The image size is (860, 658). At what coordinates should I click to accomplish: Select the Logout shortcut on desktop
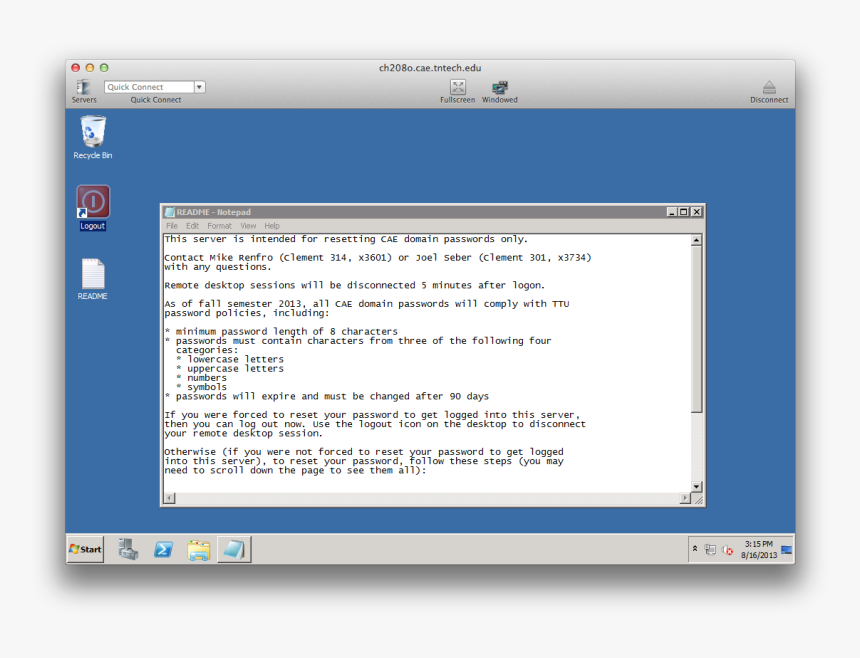click(93, 203)
